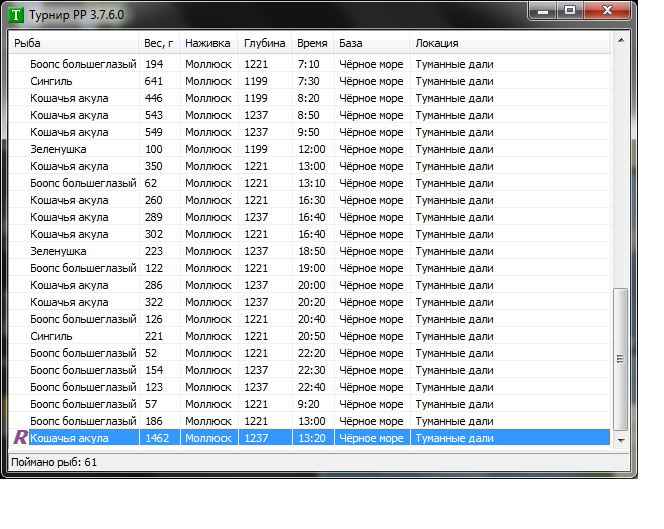The image size is (664, 529).
Task: Select the Боопс большеглазый row weighing 122
Action: [x=310, y=268]
